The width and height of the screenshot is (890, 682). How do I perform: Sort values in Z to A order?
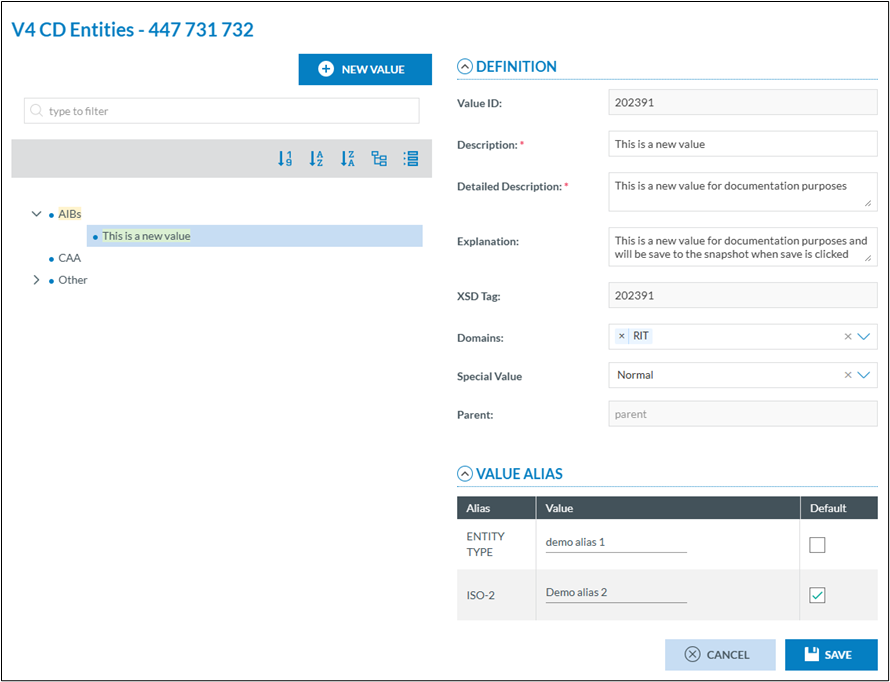(x=347, y=159)
